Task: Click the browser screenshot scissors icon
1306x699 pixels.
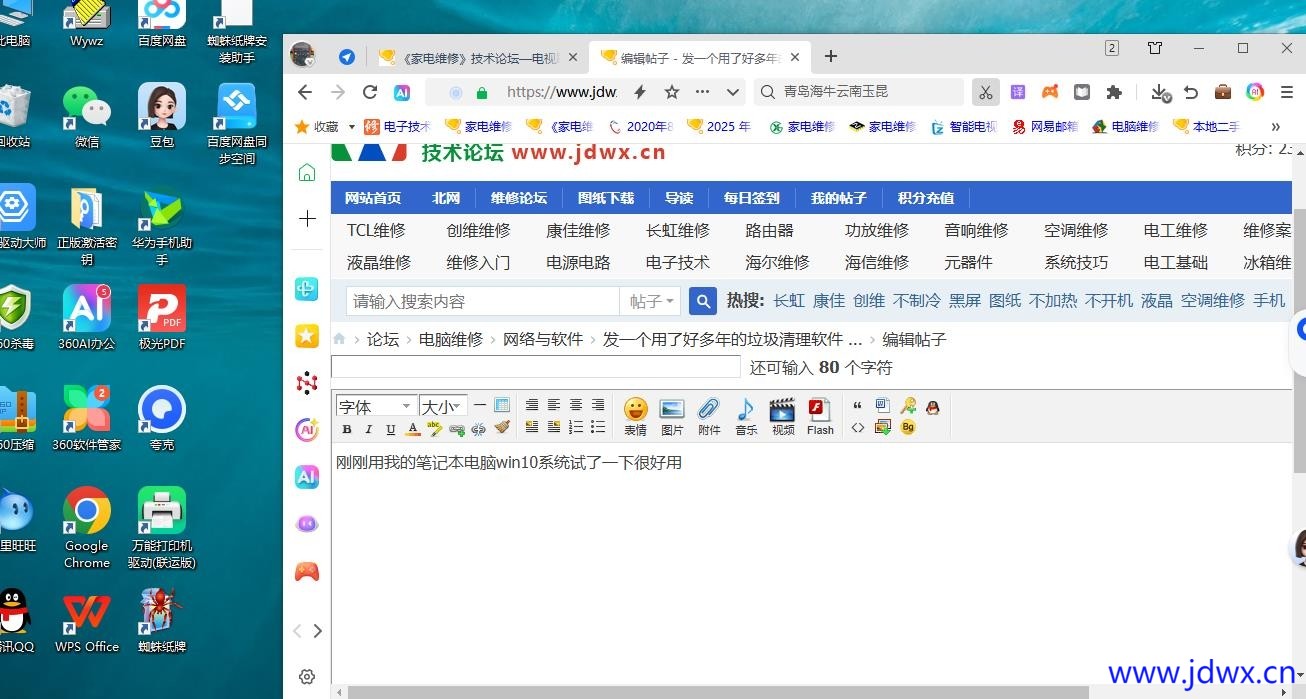Action: (x=985, y=92)
